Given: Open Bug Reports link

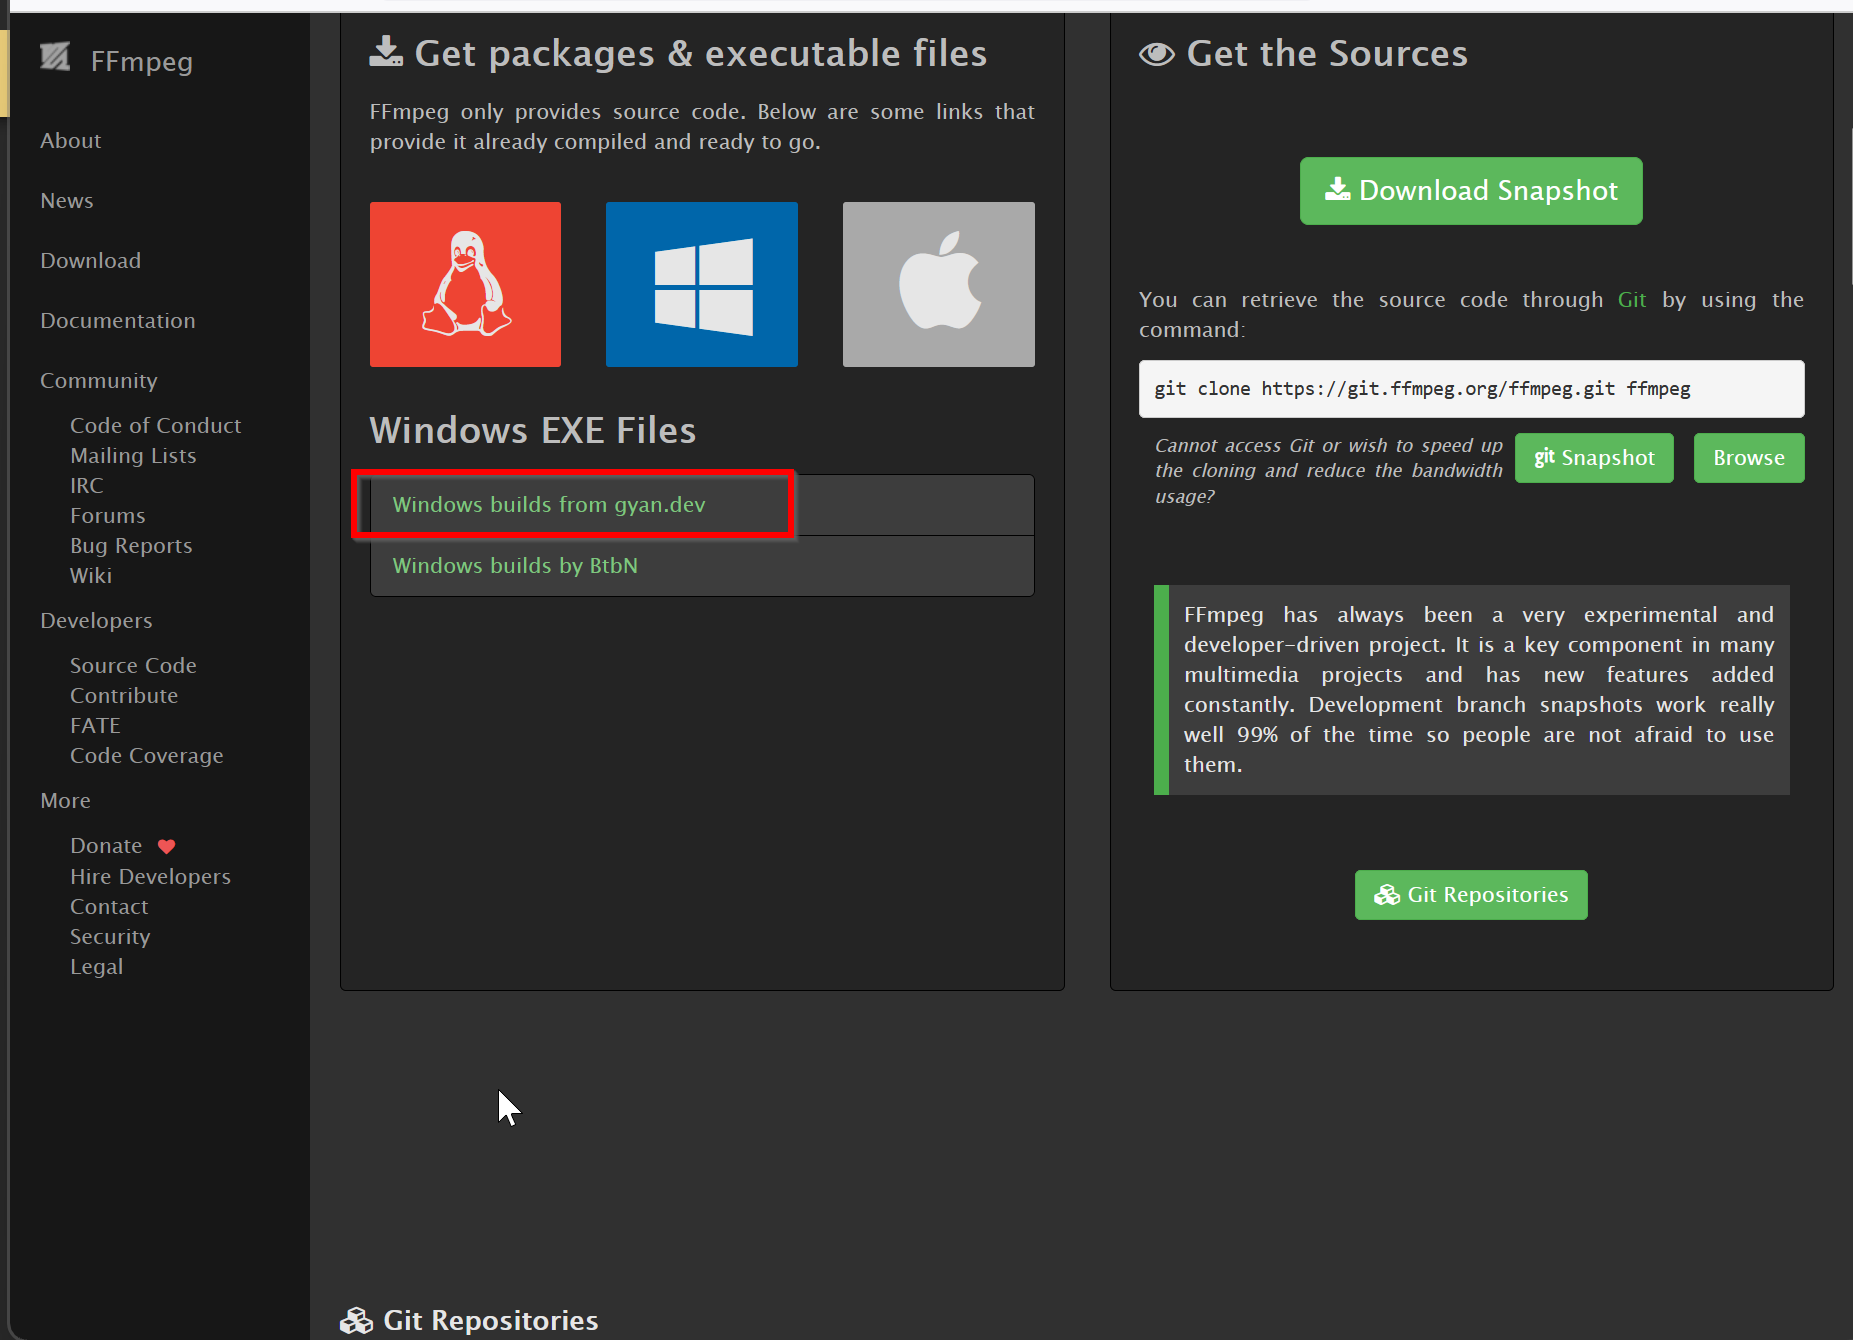Looking at the screenshot, I should [131, 546].
